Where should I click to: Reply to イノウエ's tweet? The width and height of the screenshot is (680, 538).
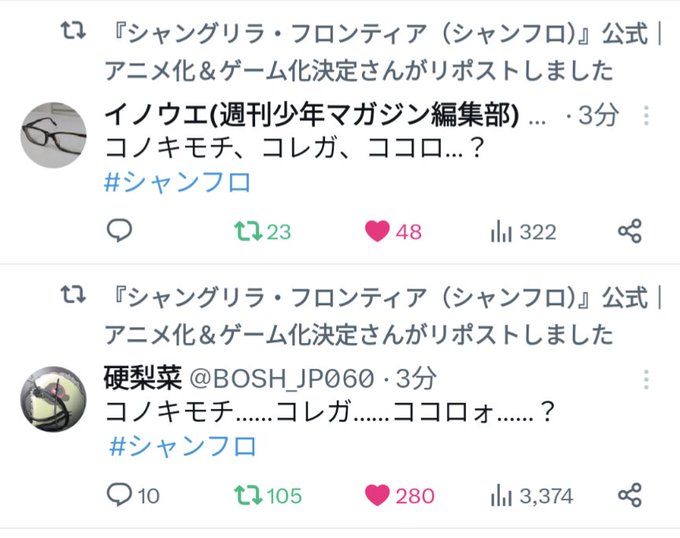[x=119, y=232]
